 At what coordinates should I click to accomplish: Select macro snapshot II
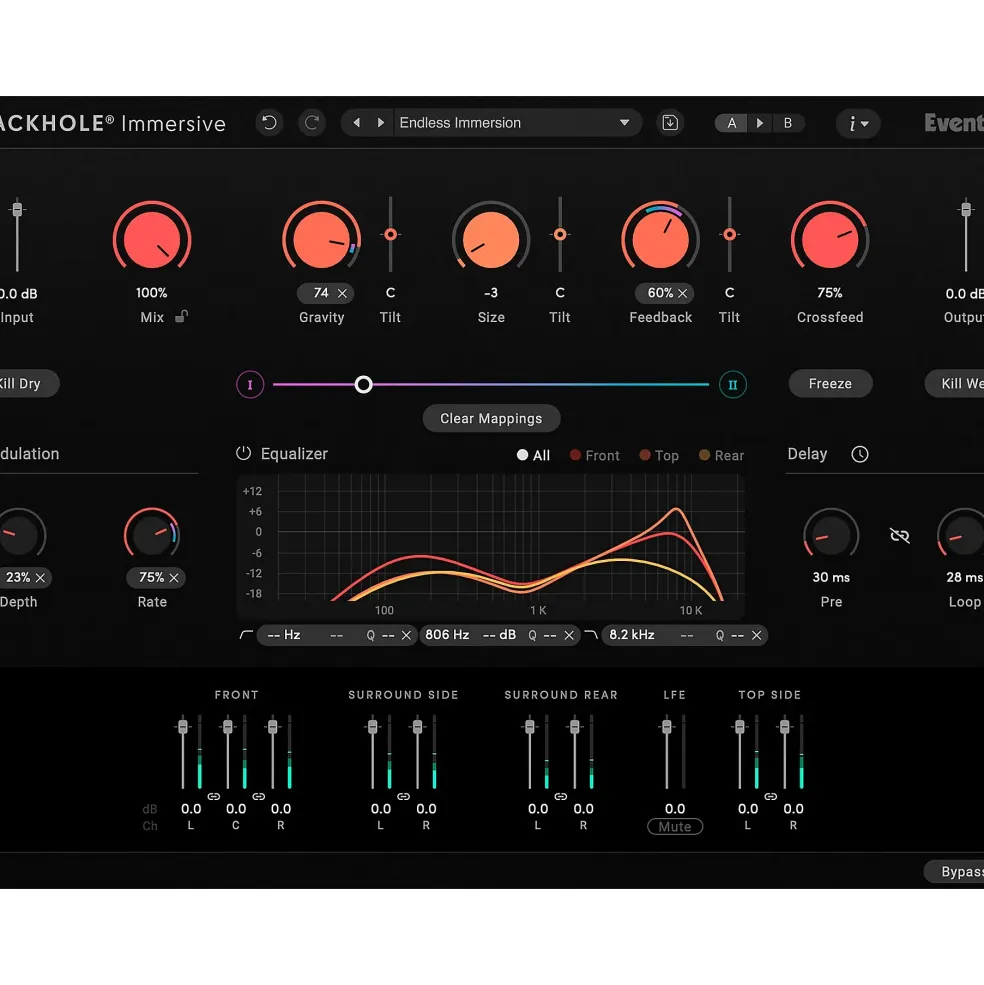coord(733,384)
